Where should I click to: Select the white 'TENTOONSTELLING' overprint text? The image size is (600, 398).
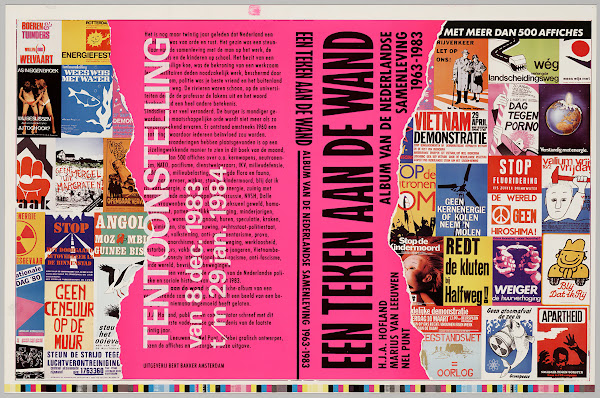156,192
